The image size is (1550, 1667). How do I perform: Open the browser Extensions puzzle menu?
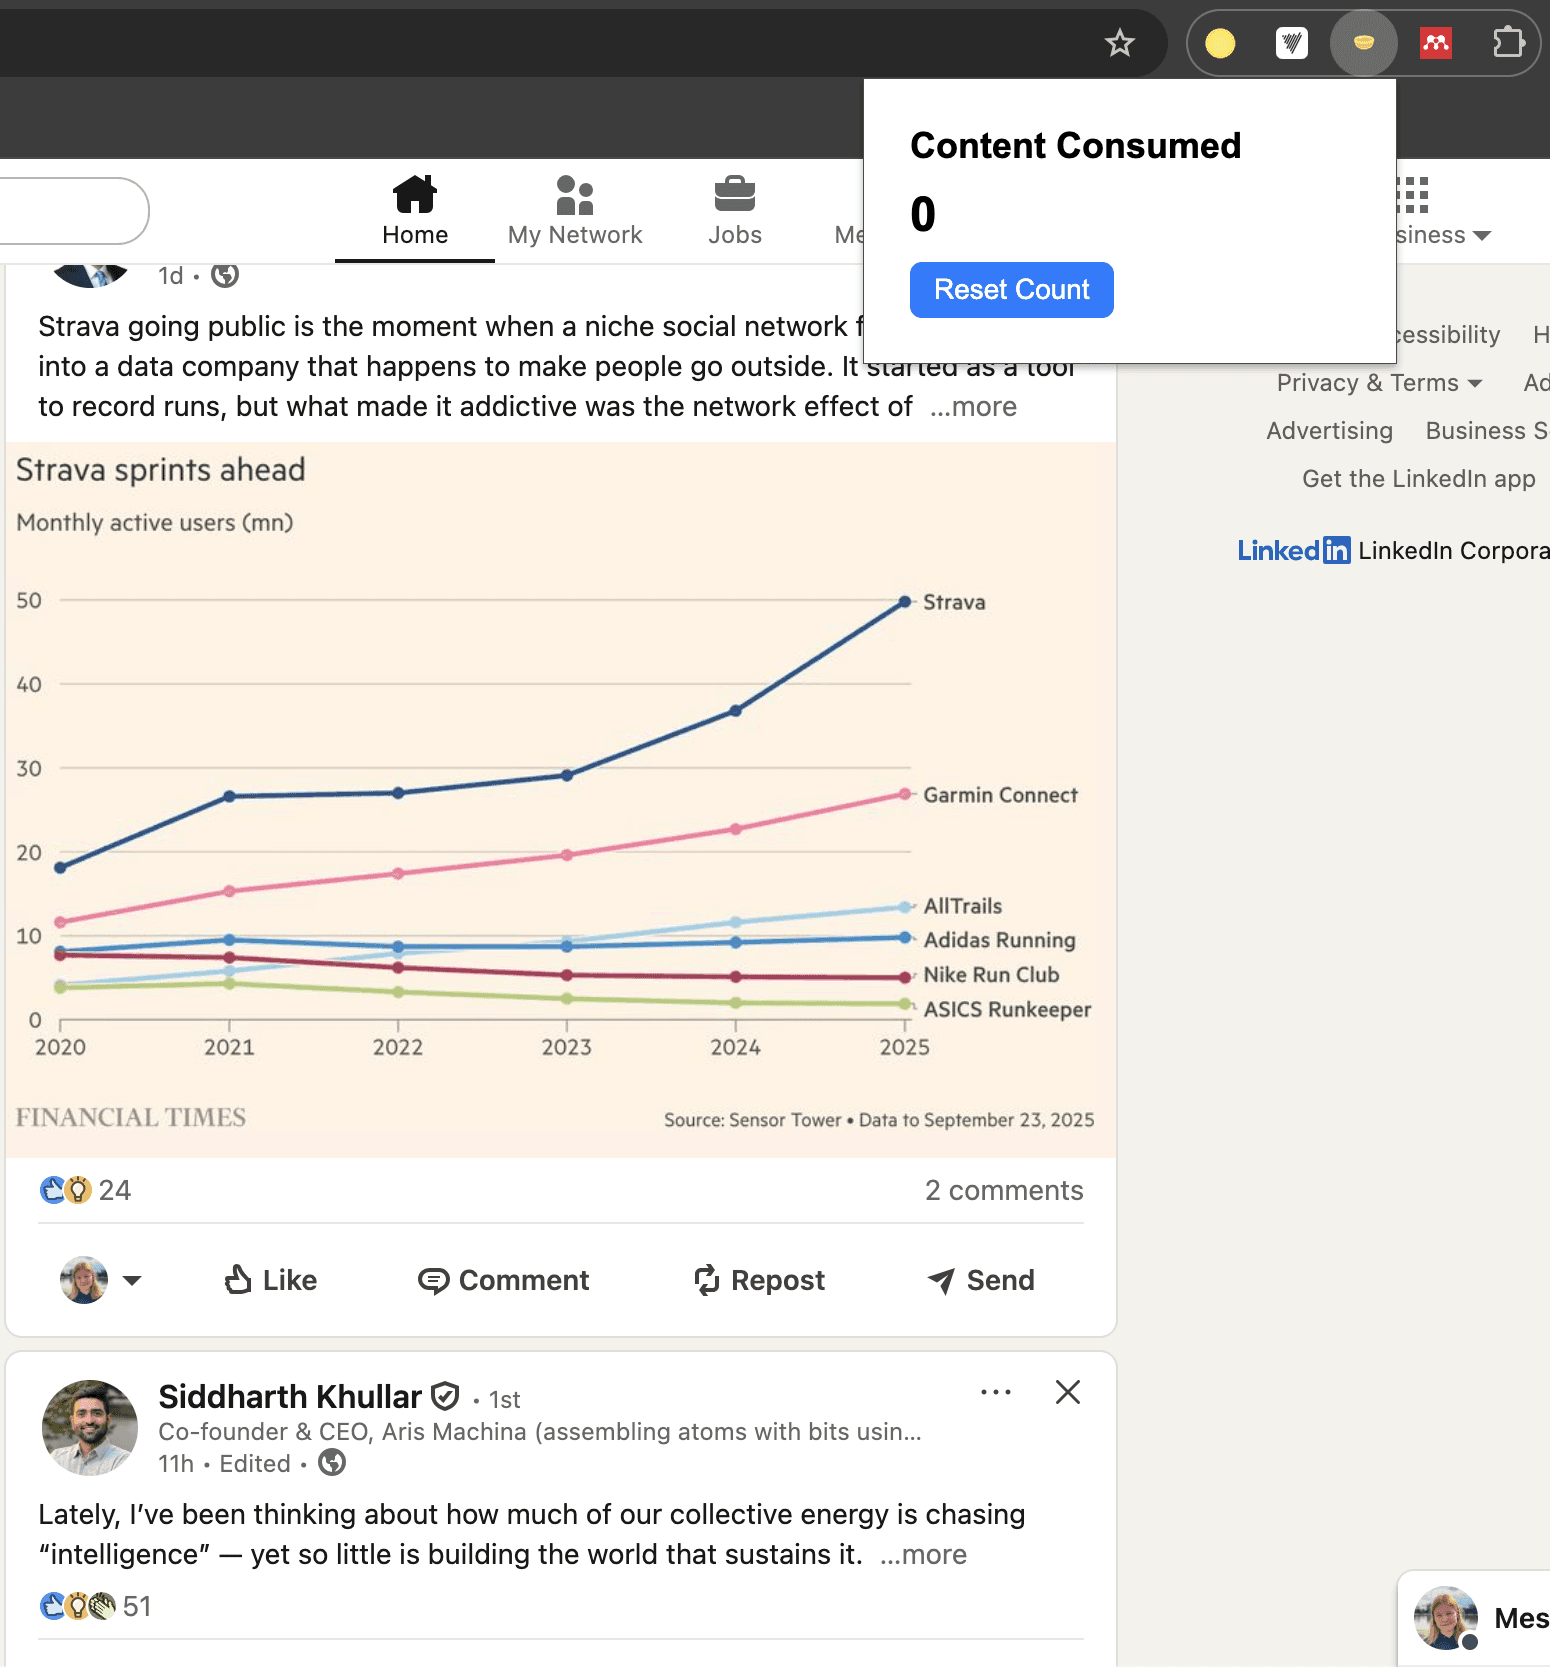tap(1508, 43)
